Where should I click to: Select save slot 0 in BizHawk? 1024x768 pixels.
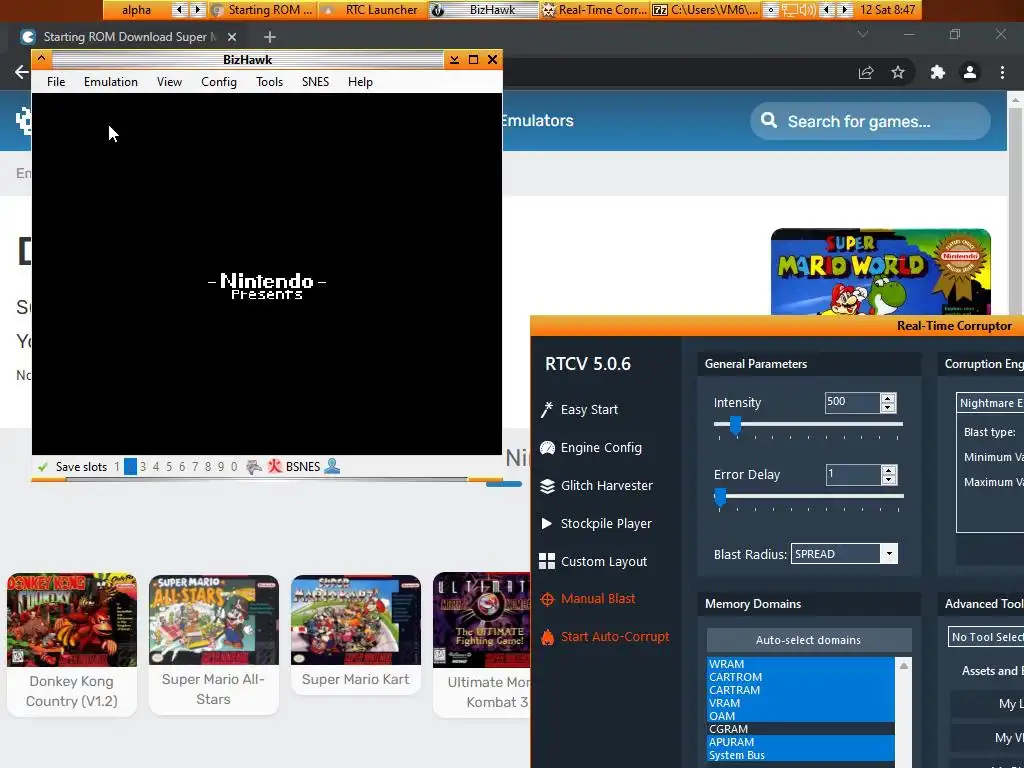pyautogui.click(x=234, y=467)
